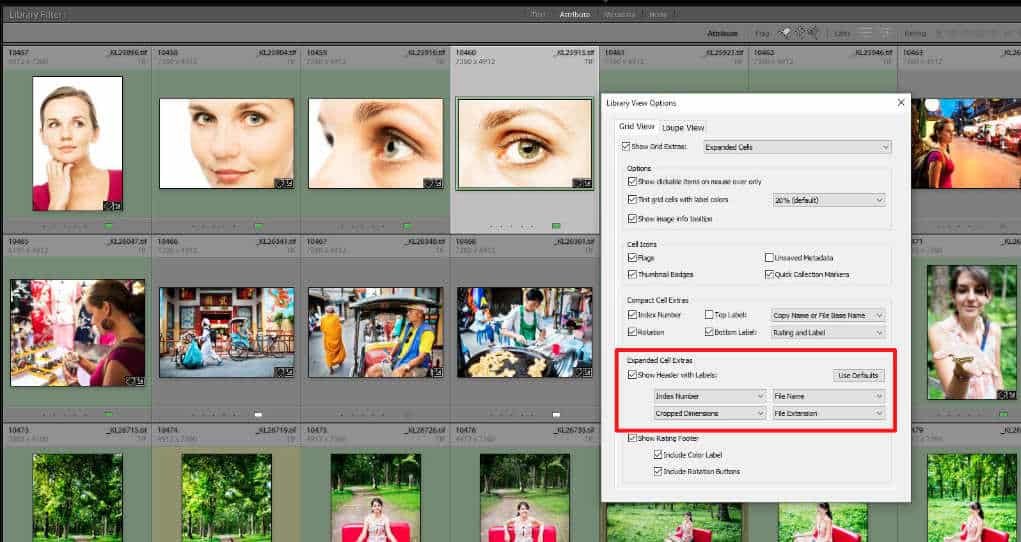
Task: Toggle the Rotation checkbox
Action: coord(632,332)
